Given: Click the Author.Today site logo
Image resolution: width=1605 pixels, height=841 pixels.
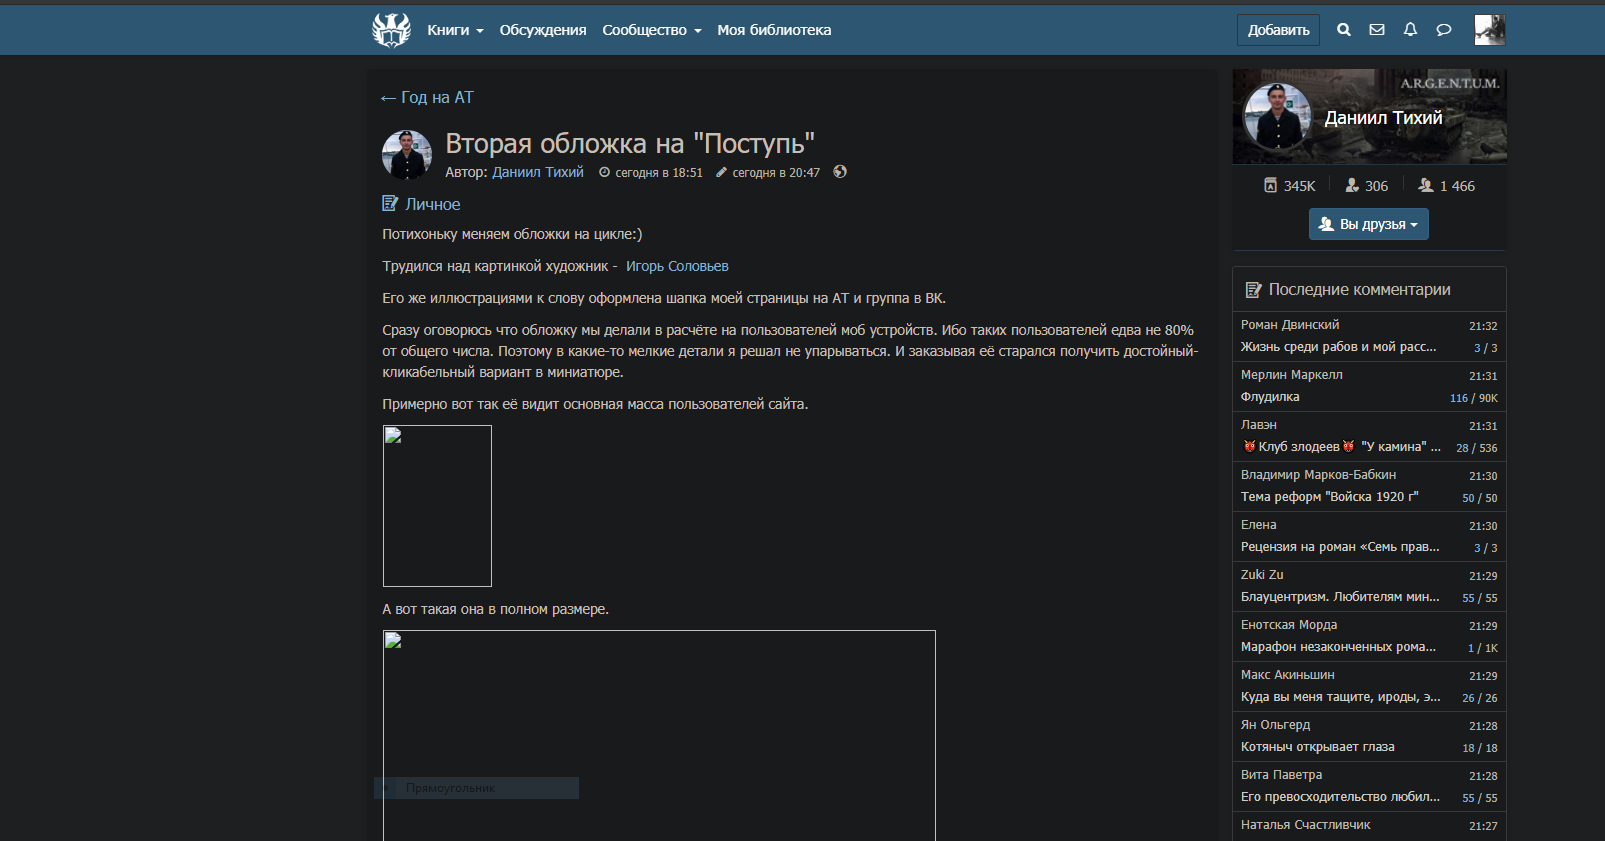Looking at the screenshot, I should point(391,30).
